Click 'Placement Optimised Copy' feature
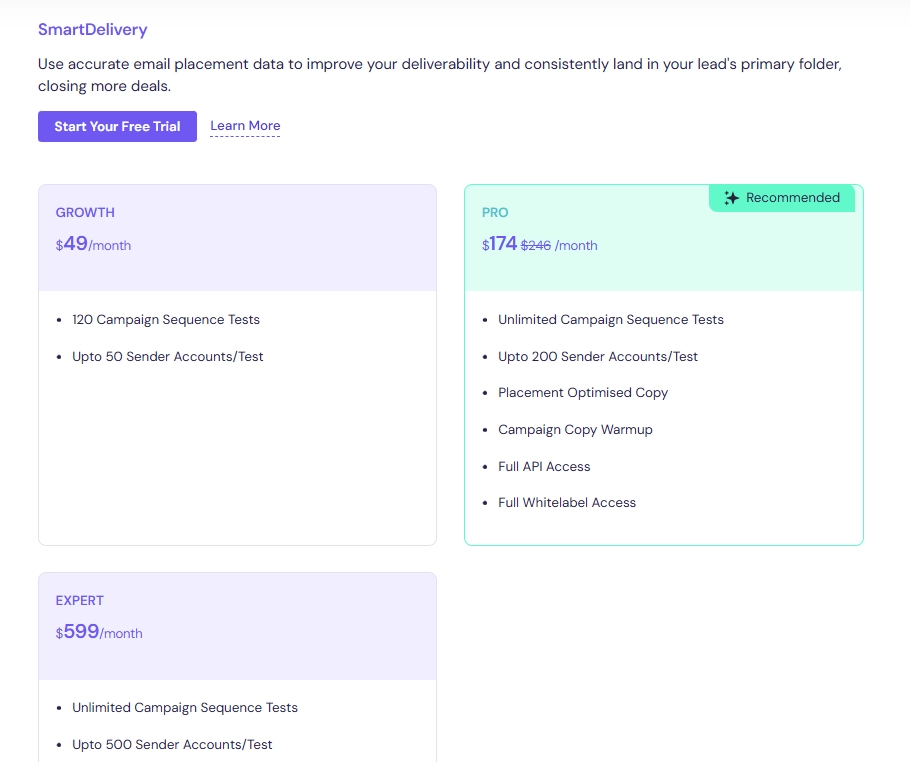The height and width of the screenshot is (762, 910). 583,393
